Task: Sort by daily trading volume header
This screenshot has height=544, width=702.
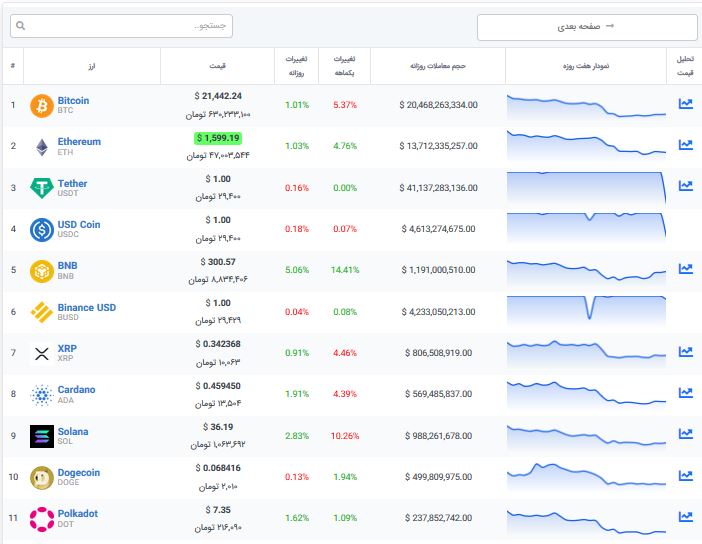Action: 438,66
